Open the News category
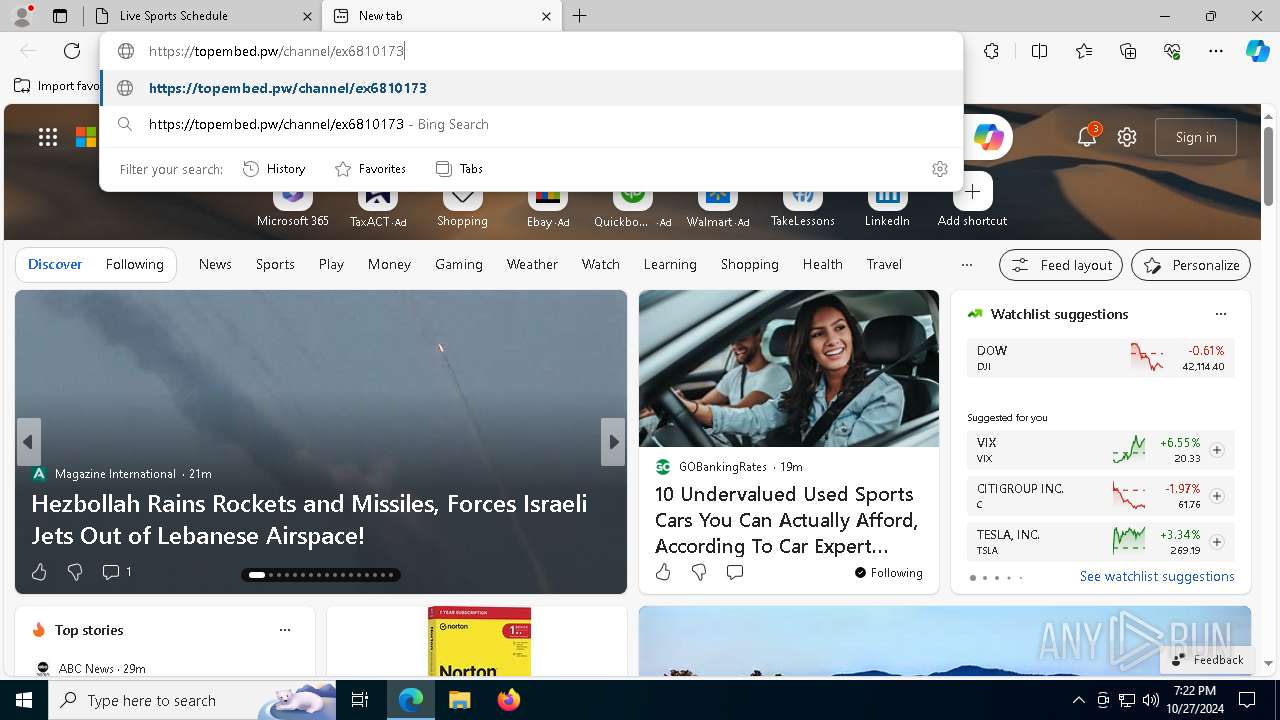 pyautogui.click(x=215, y=265)
